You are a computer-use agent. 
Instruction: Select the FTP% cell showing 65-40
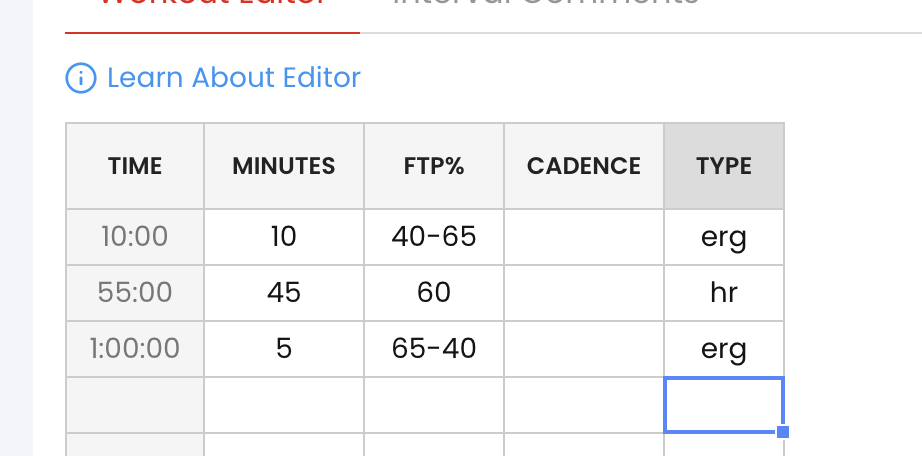click(x=434, y=348)
